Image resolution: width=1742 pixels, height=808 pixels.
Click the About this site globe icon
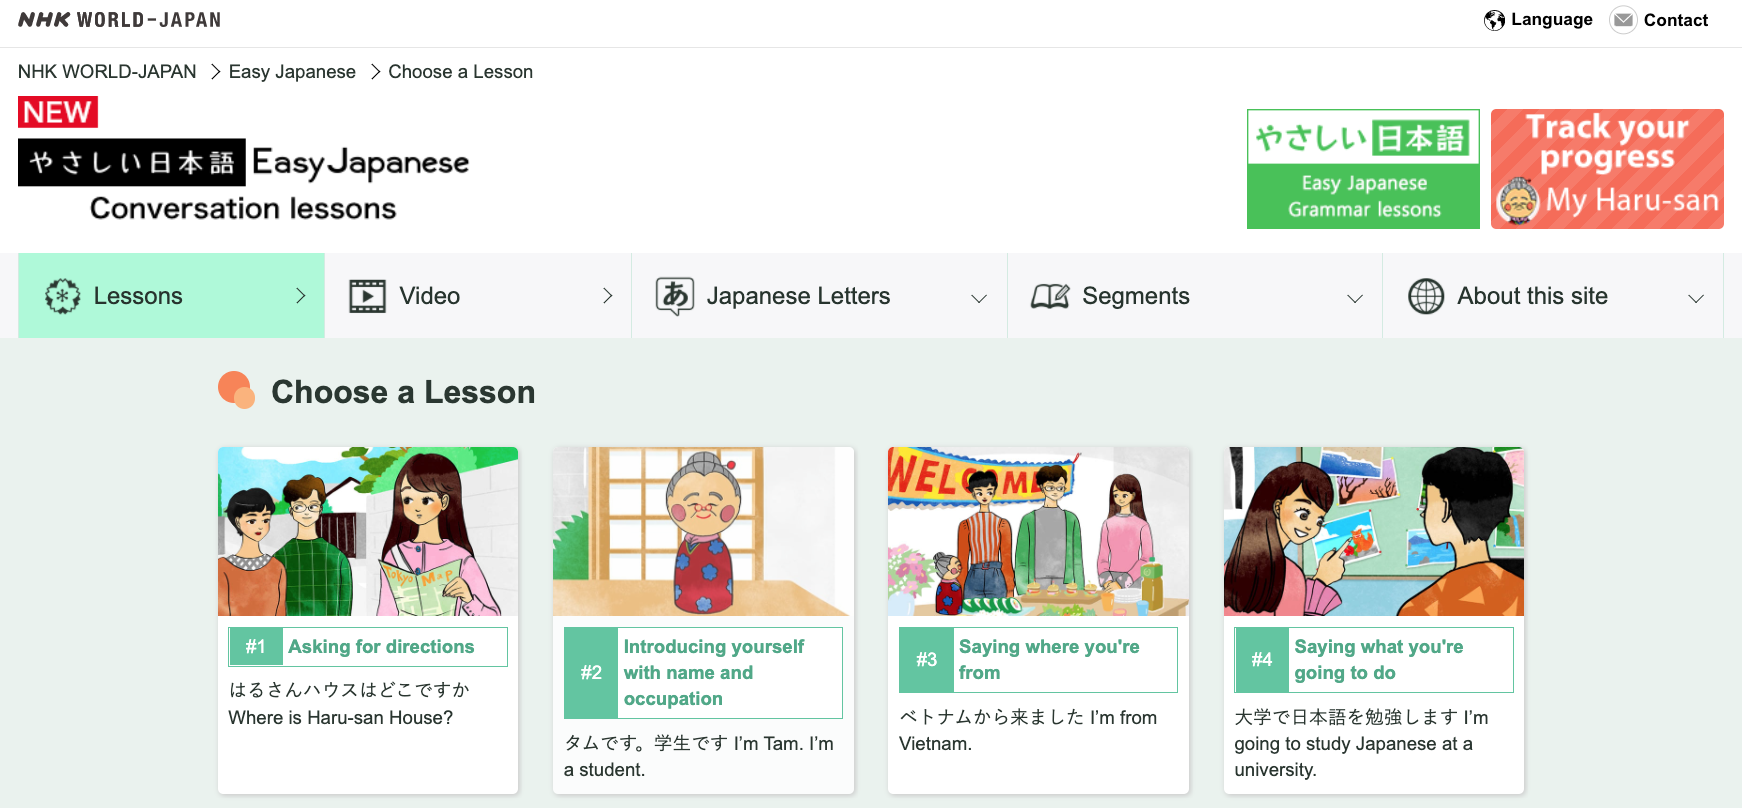click(x=1426, y=296)
